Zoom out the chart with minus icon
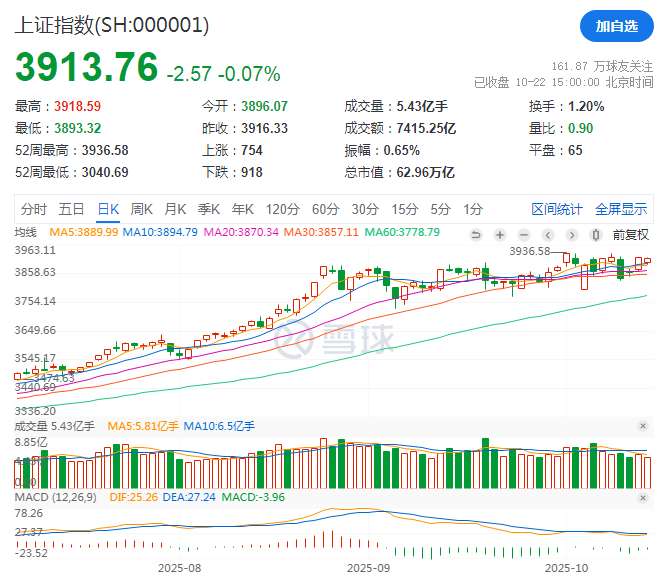 [x=524, y=235]
